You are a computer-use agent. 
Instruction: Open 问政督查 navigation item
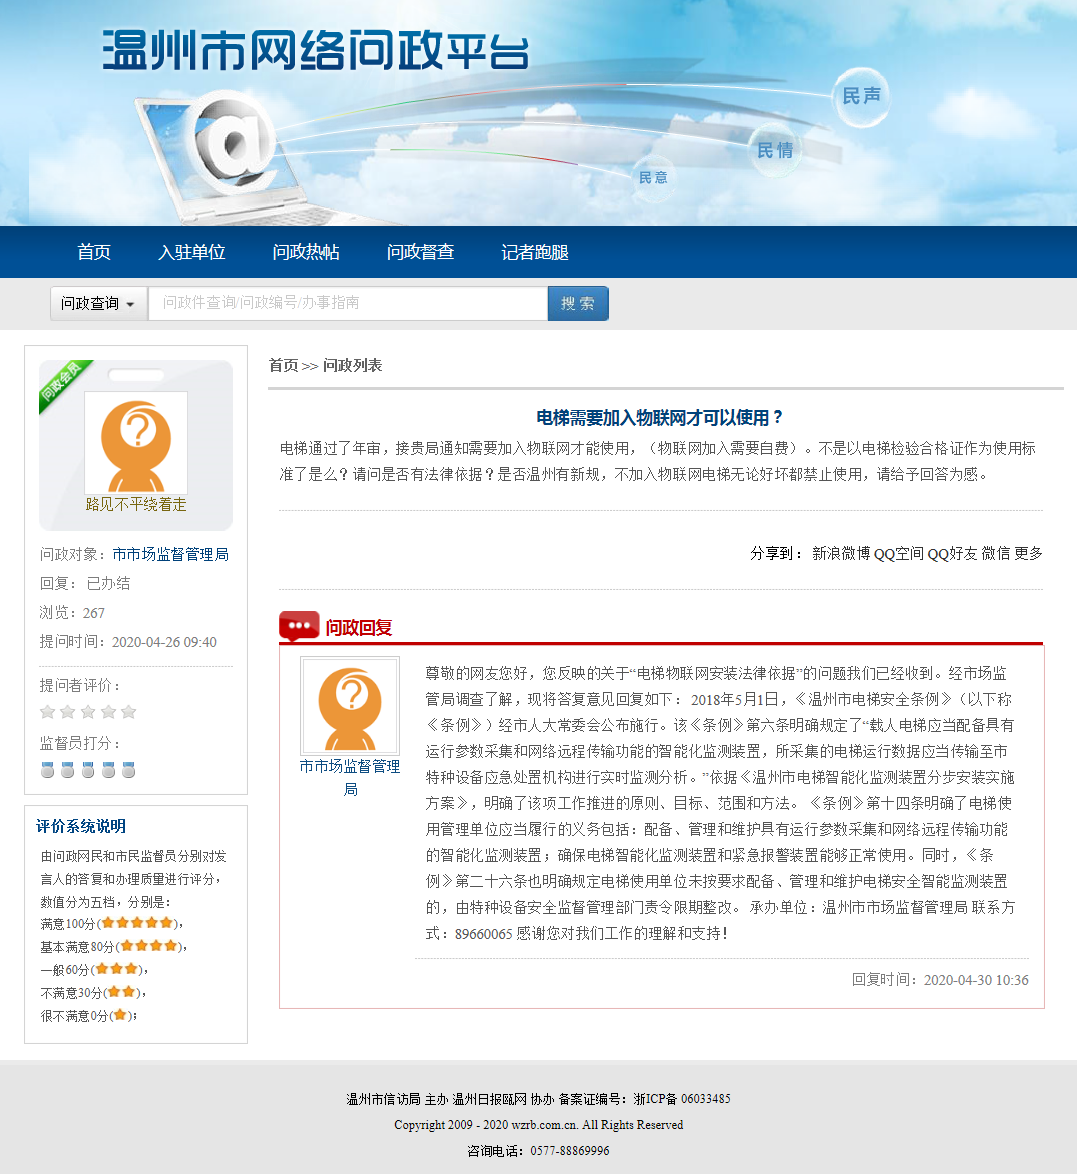click(x=420, y=252)
